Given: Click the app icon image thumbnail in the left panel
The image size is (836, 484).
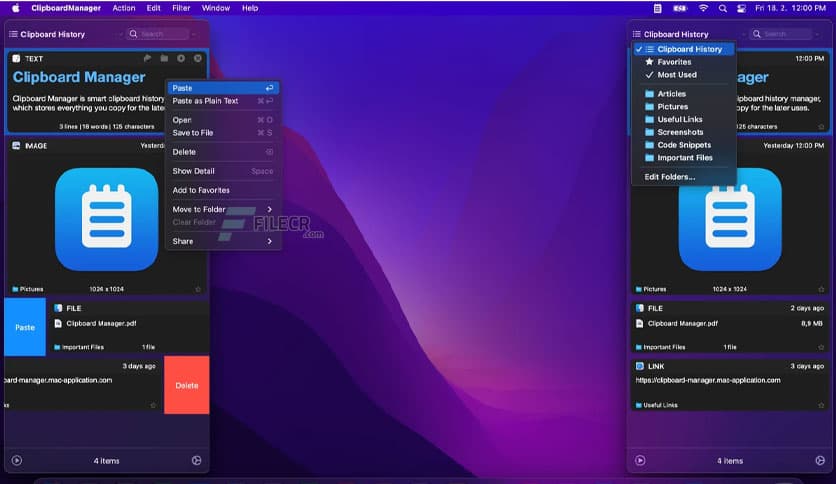Looking at the screenshot, I should 107,220.
